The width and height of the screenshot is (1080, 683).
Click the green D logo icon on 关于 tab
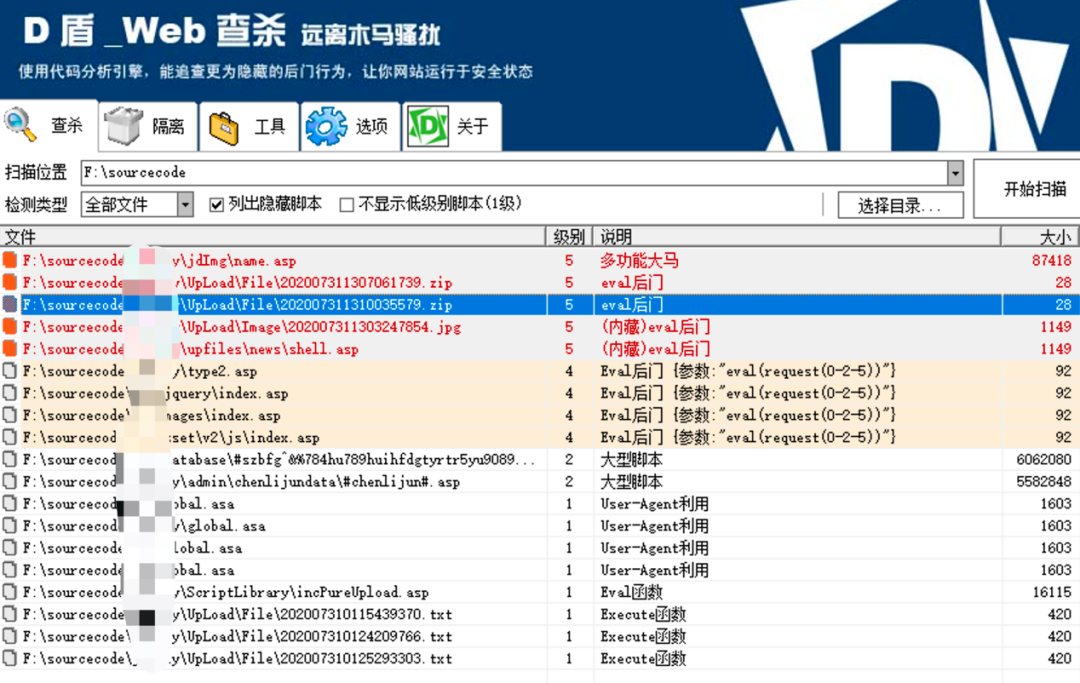click(x=428, y=126)
